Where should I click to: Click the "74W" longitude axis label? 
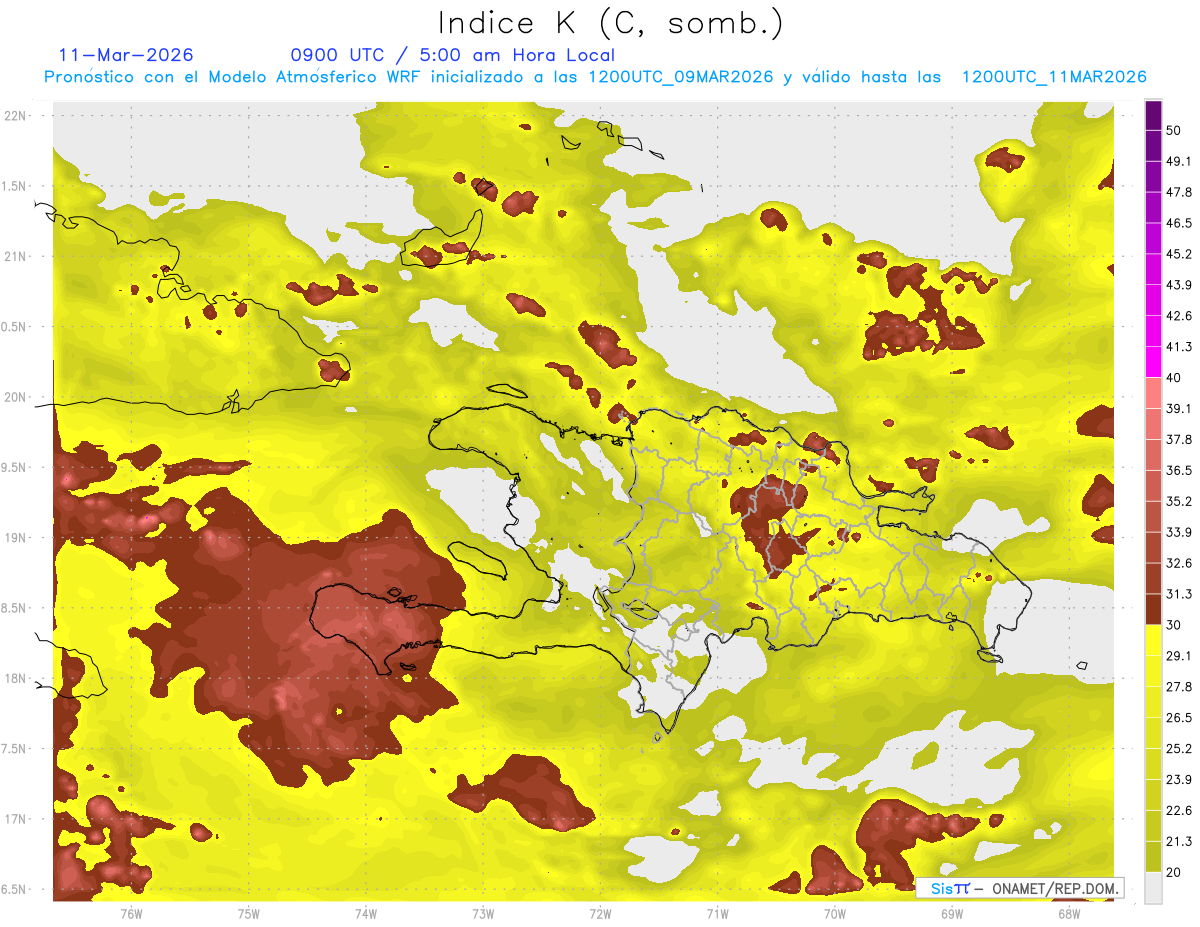coord(365,914)
